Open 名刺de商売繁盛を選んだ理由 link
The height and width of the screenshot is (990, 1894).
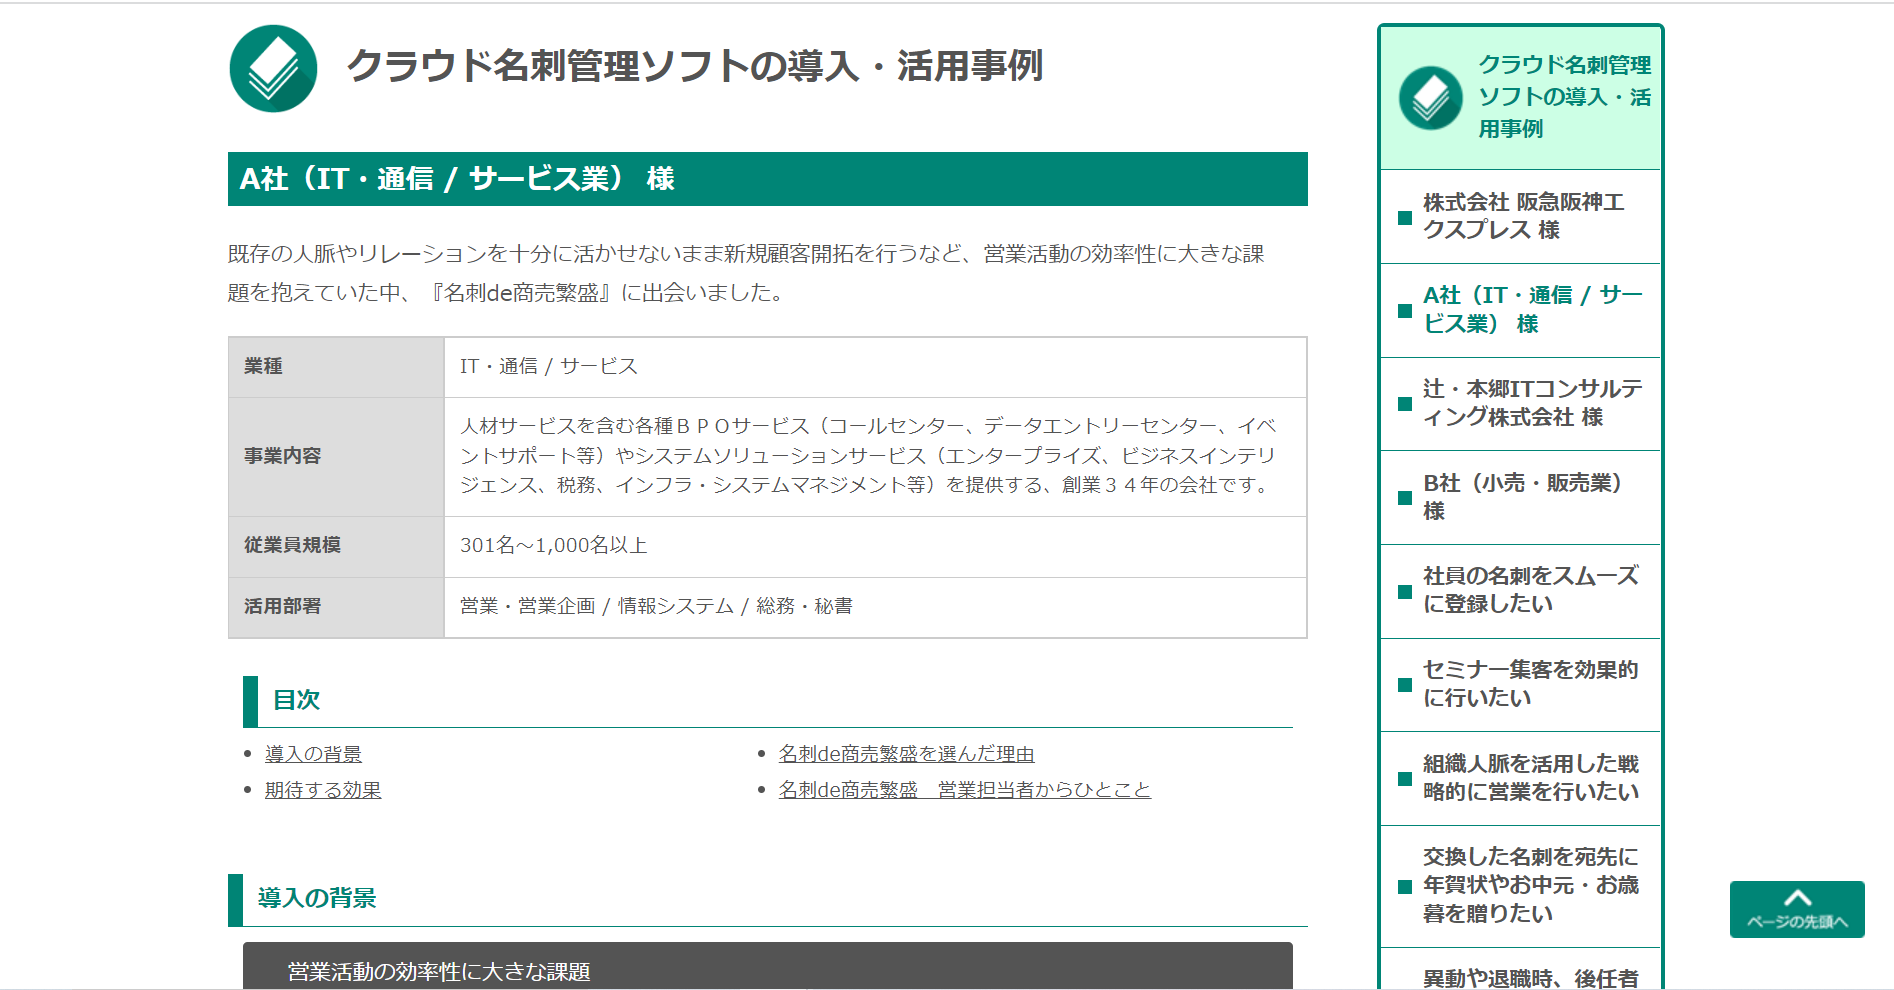click(906, 754)
